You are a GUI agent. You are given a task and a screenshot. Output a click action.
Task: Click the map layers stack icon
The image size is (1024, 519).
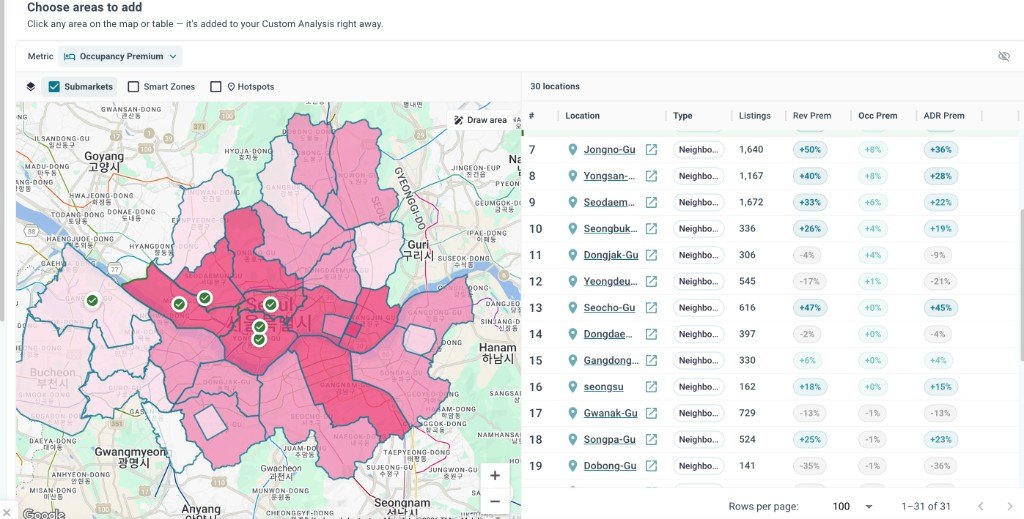(x=31, y=86)
